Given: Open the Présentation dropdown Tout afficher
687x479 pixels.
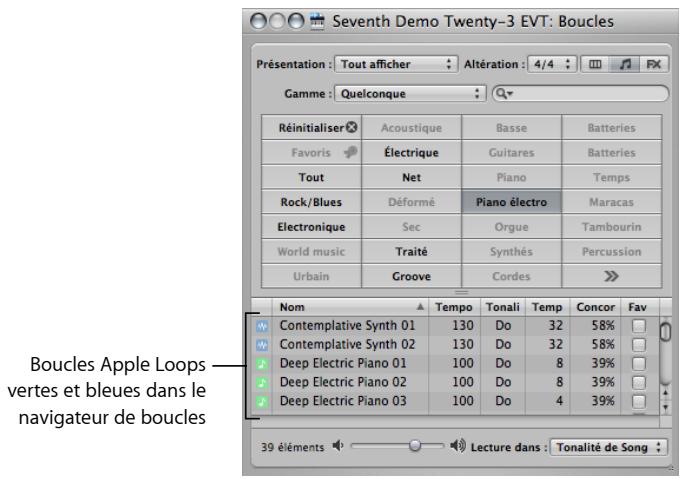Looking at the screenshot, I should click(396, 64).
